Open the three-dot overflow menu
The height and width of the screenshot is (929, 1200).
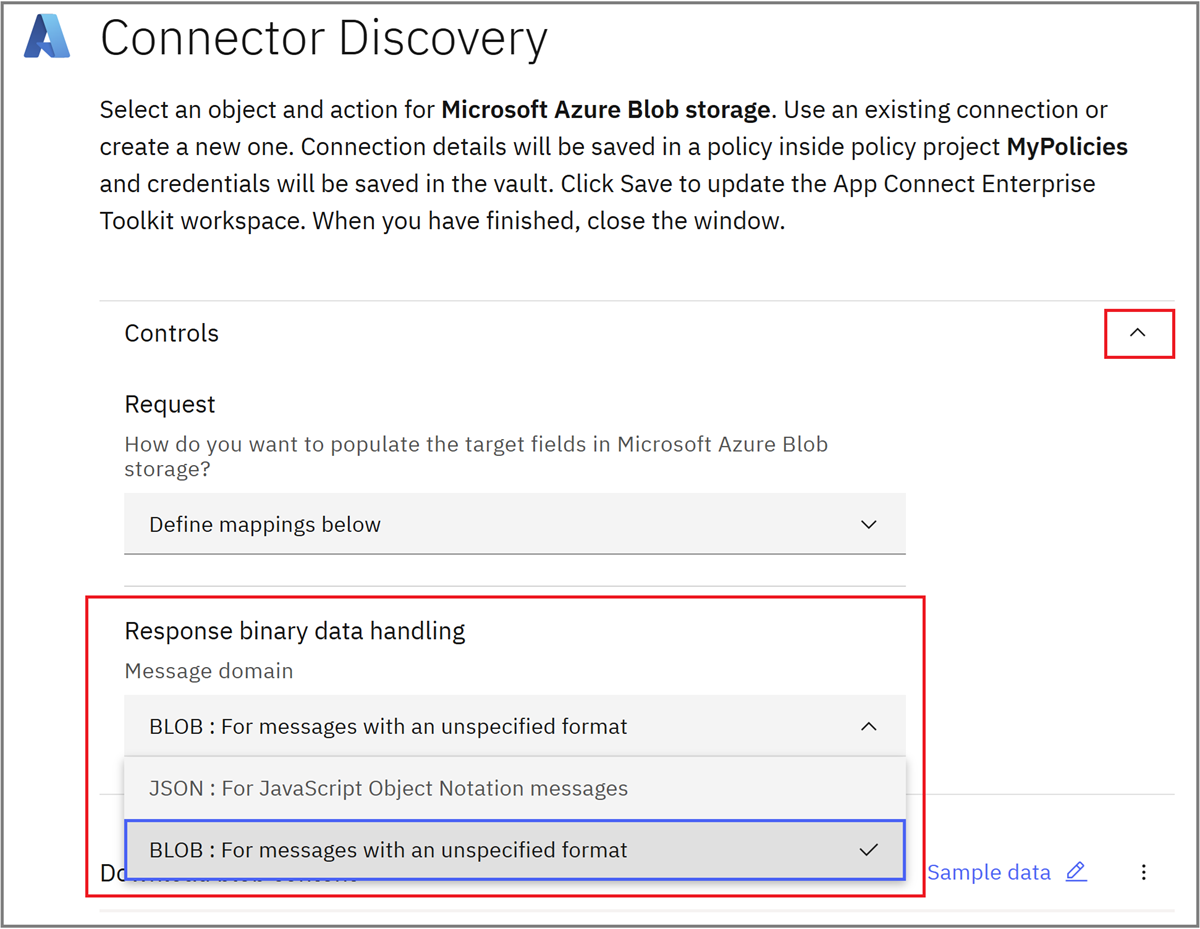click(x=1144, y=872)
